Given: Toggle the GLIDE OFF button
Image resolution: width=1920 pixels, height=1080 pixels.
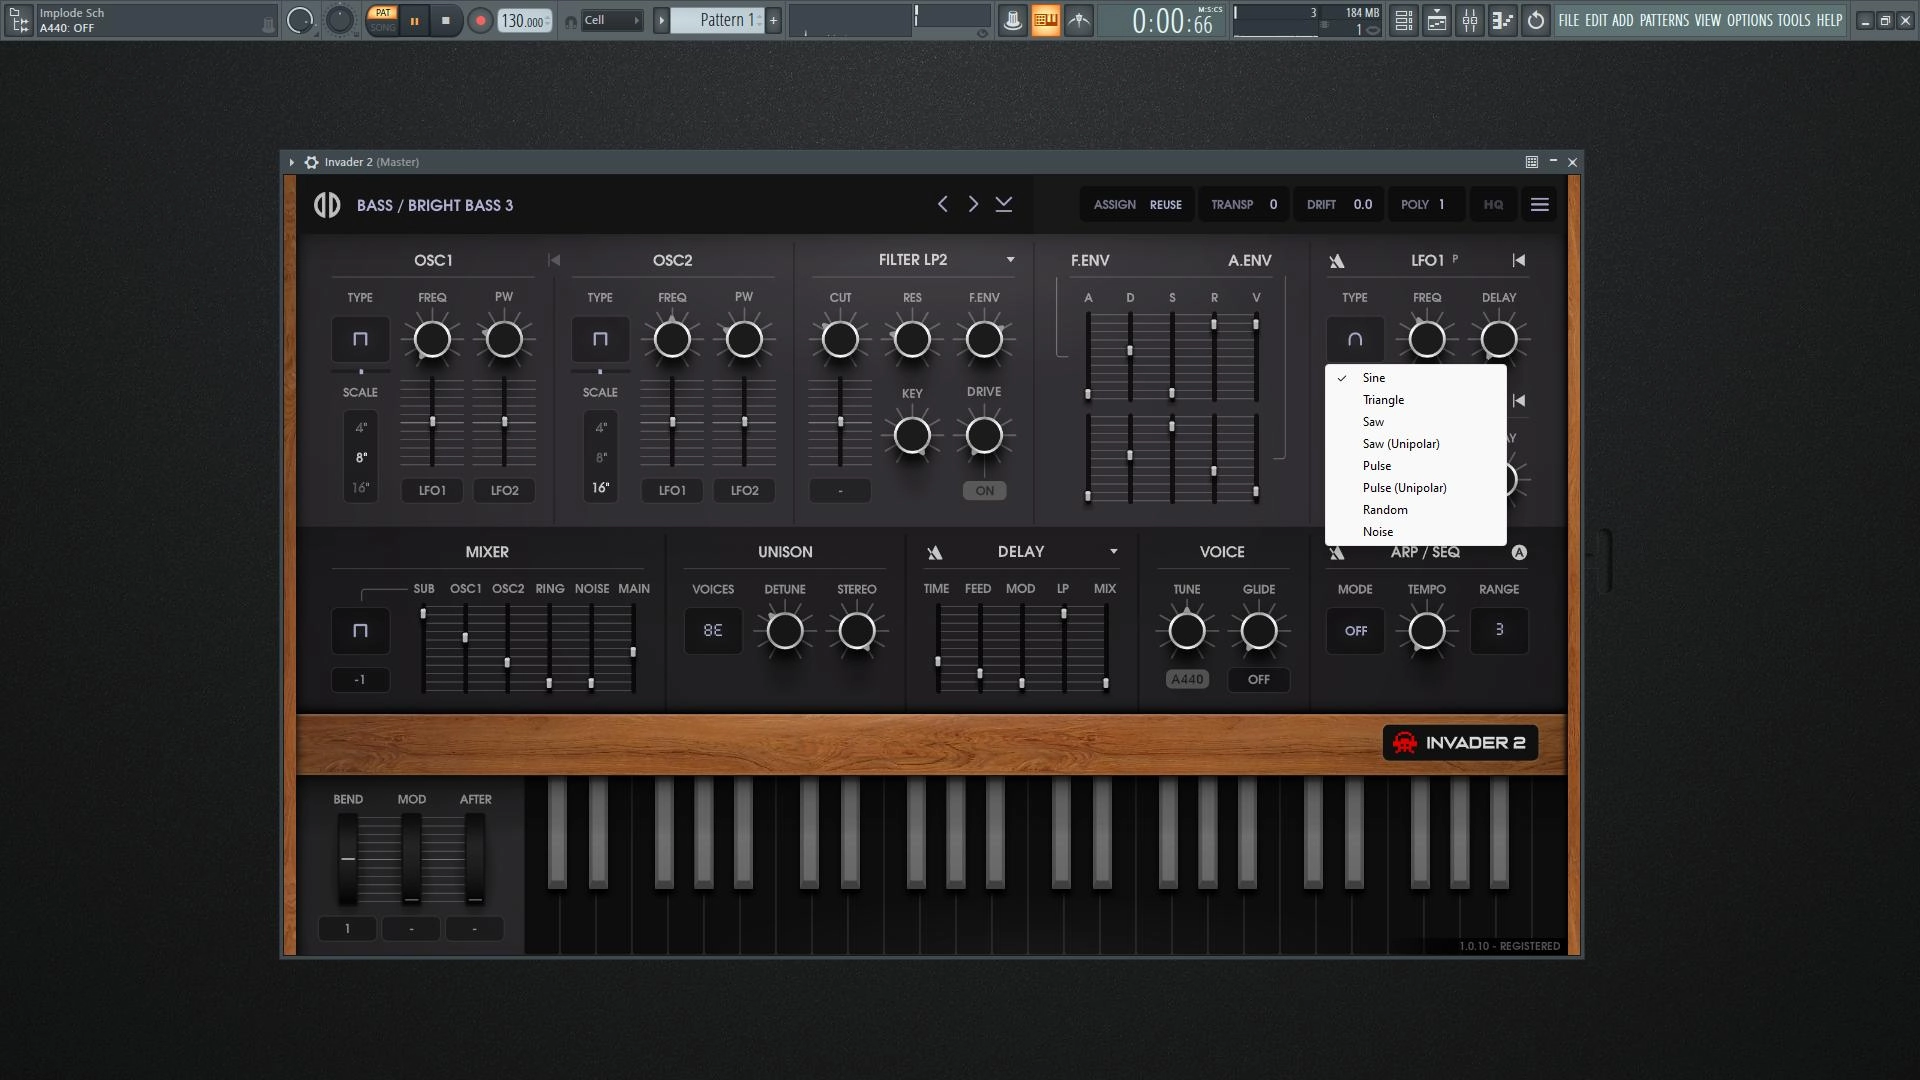Looking at the screenshot, I should click(1259, 680).
